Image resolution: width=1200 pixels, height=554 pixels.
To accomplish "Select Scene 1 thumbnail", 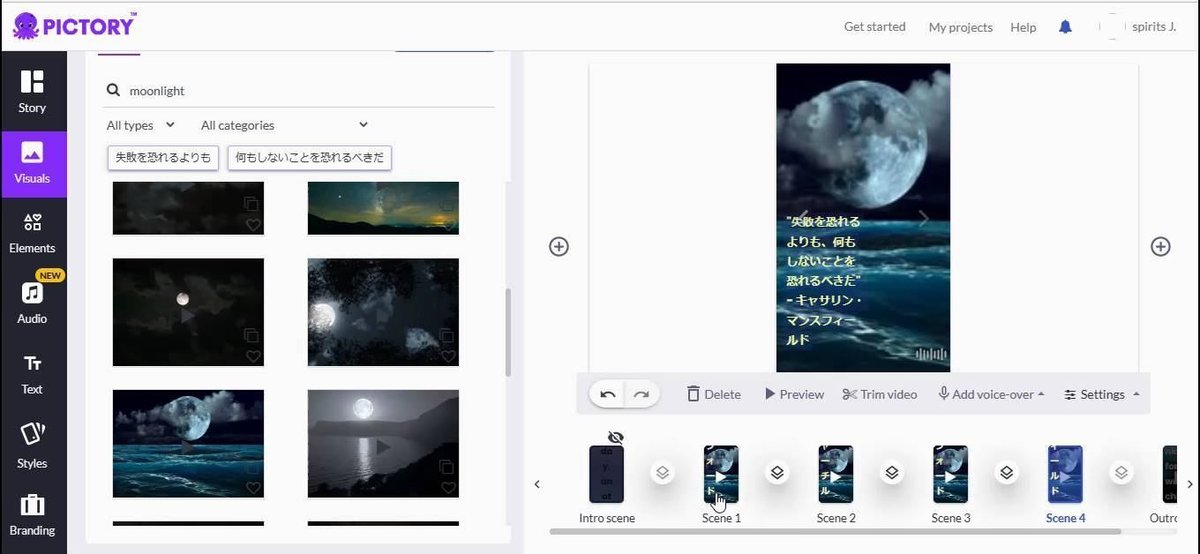I will tap(721, 474).
